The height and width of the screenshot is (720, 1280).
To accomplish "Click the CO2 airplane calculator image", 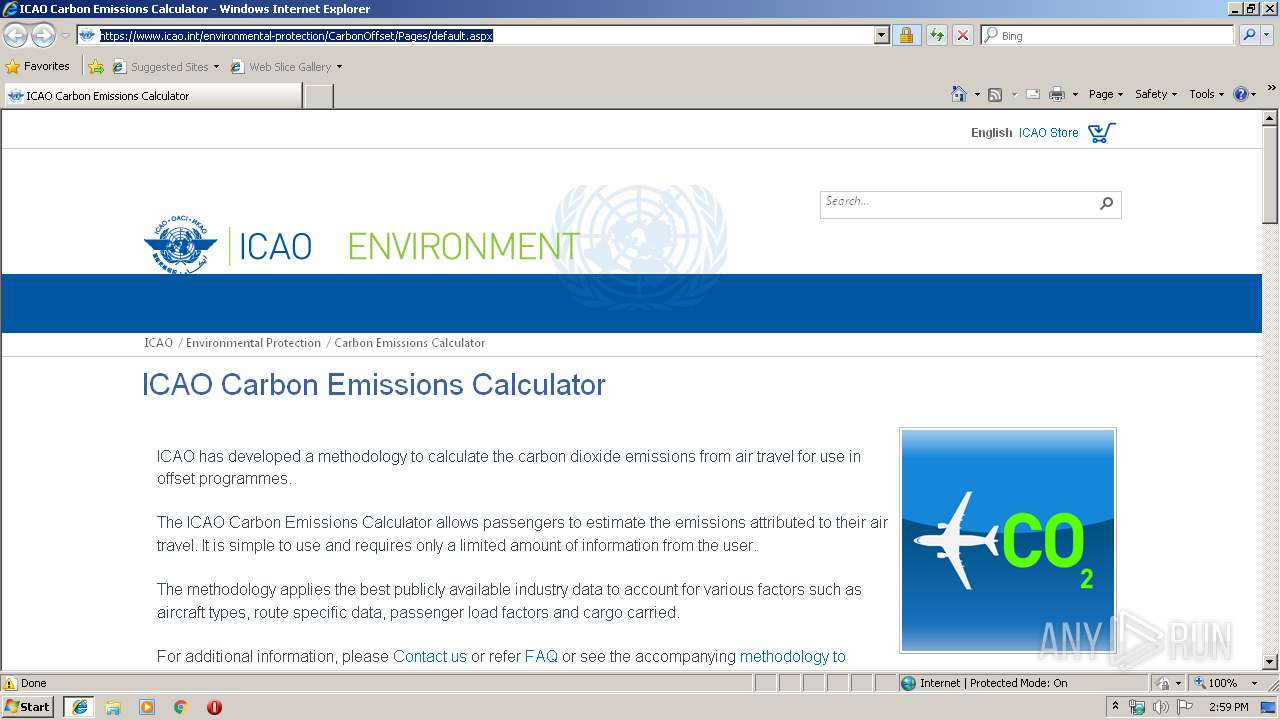I will (x=1008, y=540).
